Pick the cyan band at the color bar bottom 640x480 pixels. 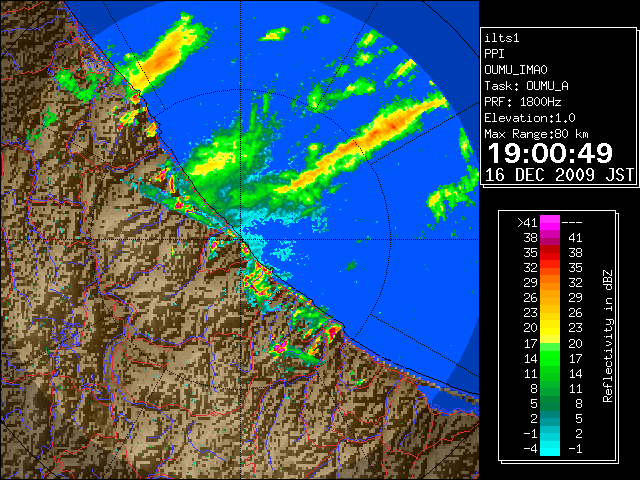coord(550,448)
